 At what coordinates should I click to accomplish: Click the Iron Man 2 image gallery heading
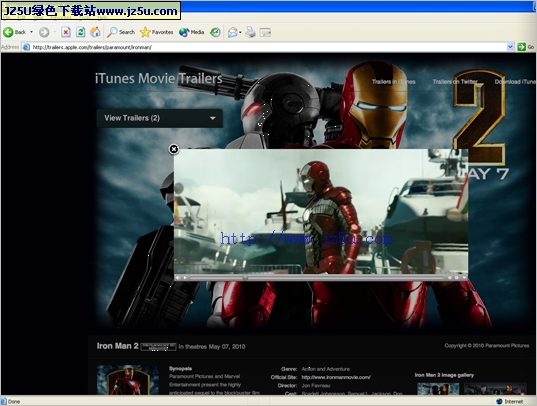point(444,375)
